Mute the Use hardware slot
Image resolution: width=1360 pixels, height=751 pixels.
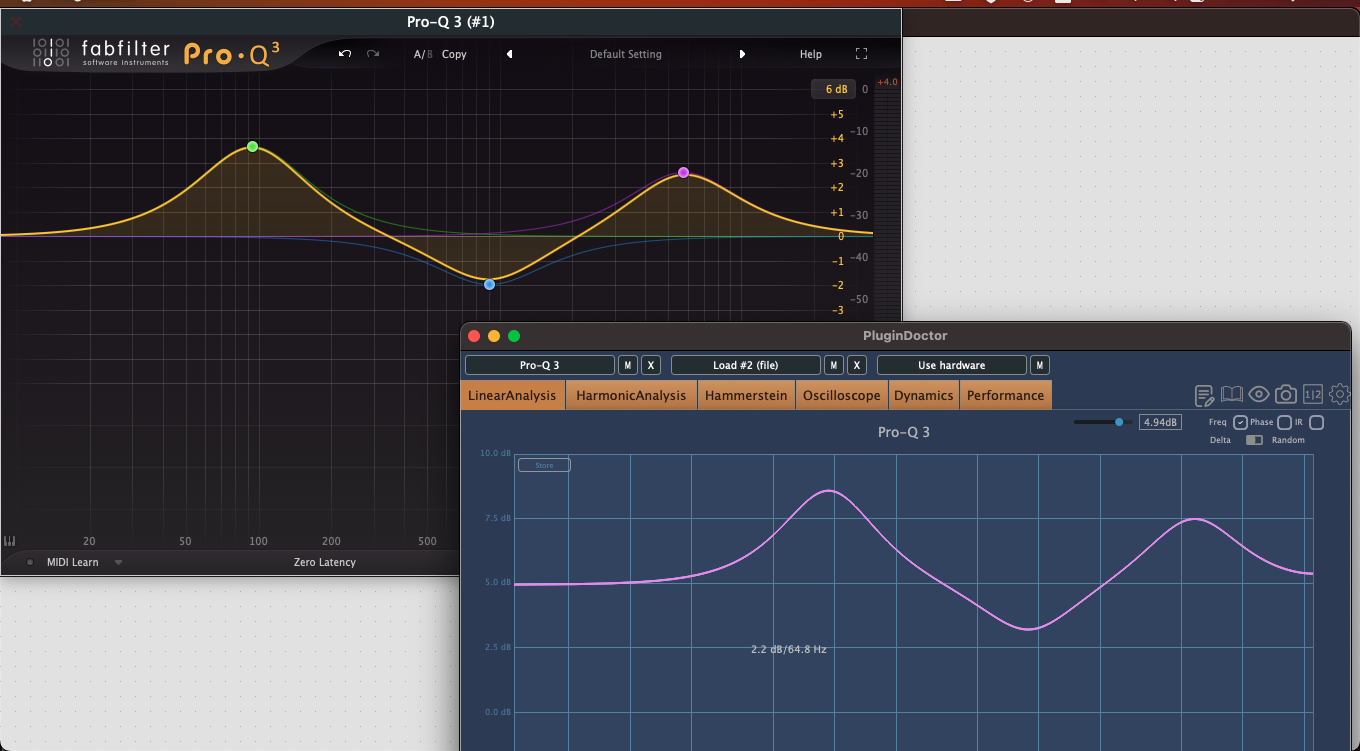click(x=1040, y=365)
